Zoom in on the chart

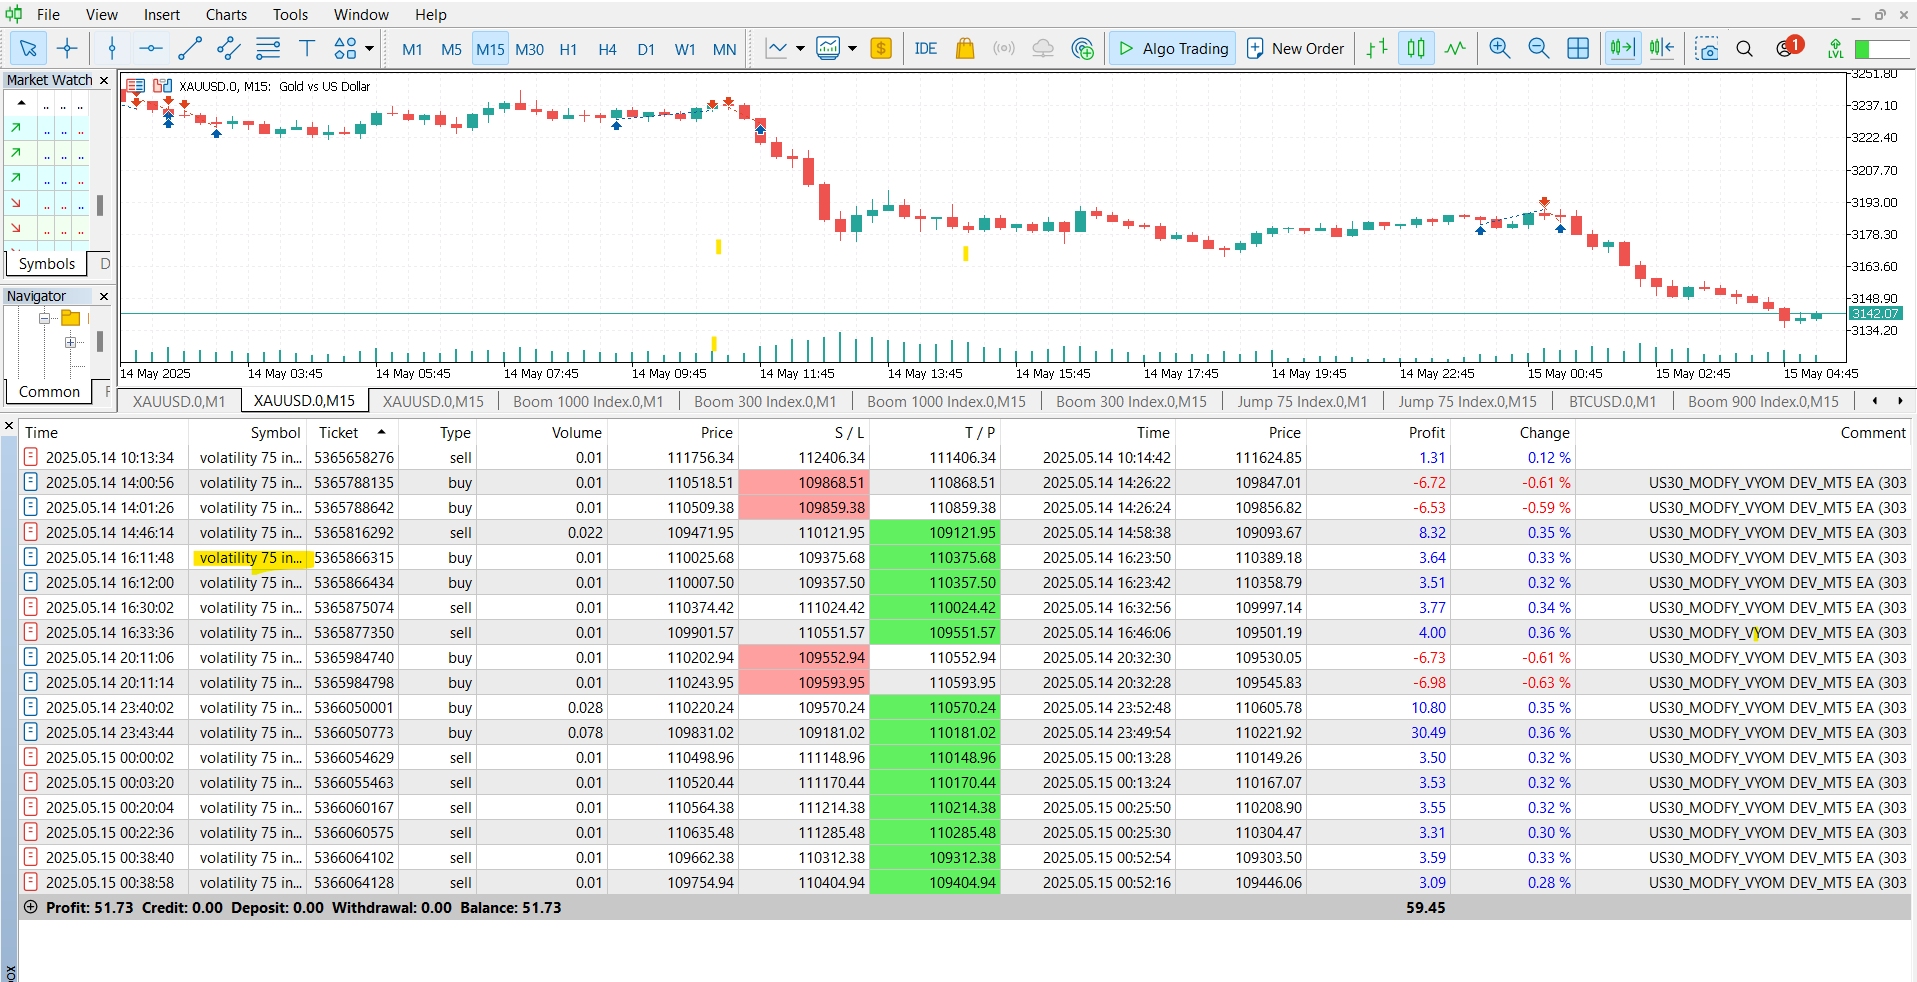[1499, 48]
